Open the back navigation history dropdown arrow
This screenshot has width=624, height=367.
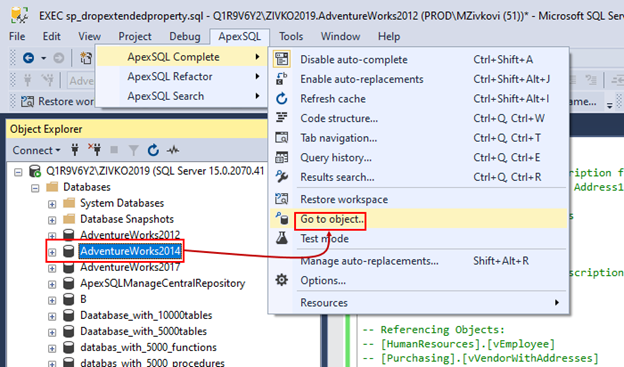(43, 58)
